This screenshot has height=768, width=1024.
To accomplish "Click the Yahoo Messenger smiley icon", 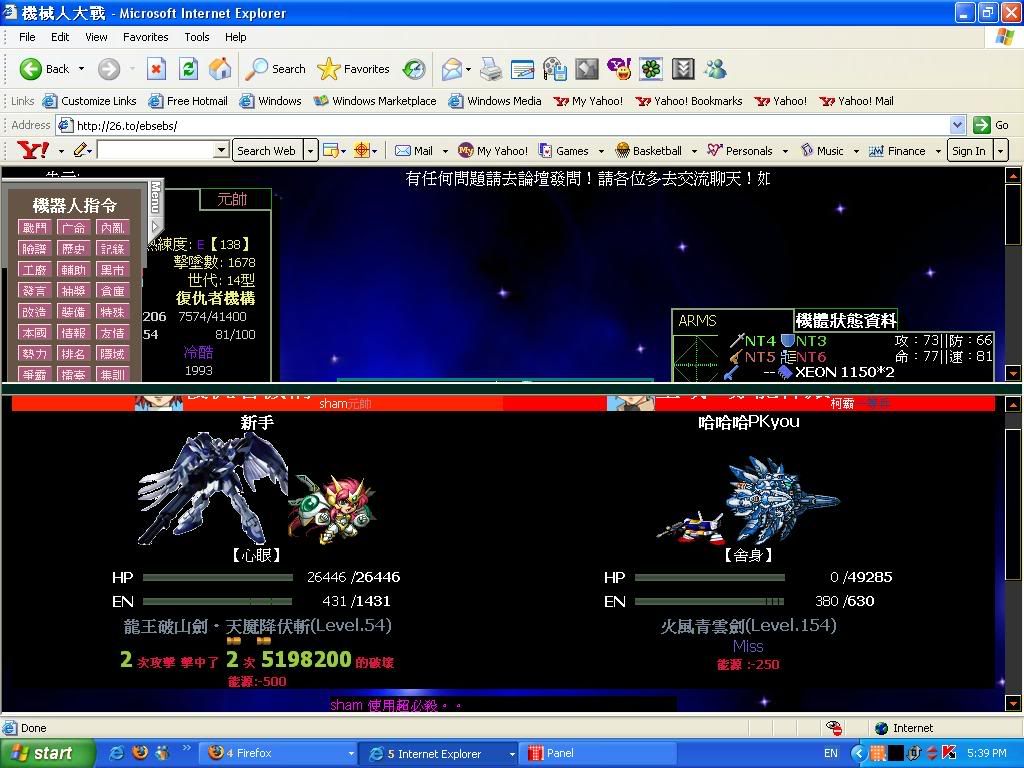I will coord(618,69).
